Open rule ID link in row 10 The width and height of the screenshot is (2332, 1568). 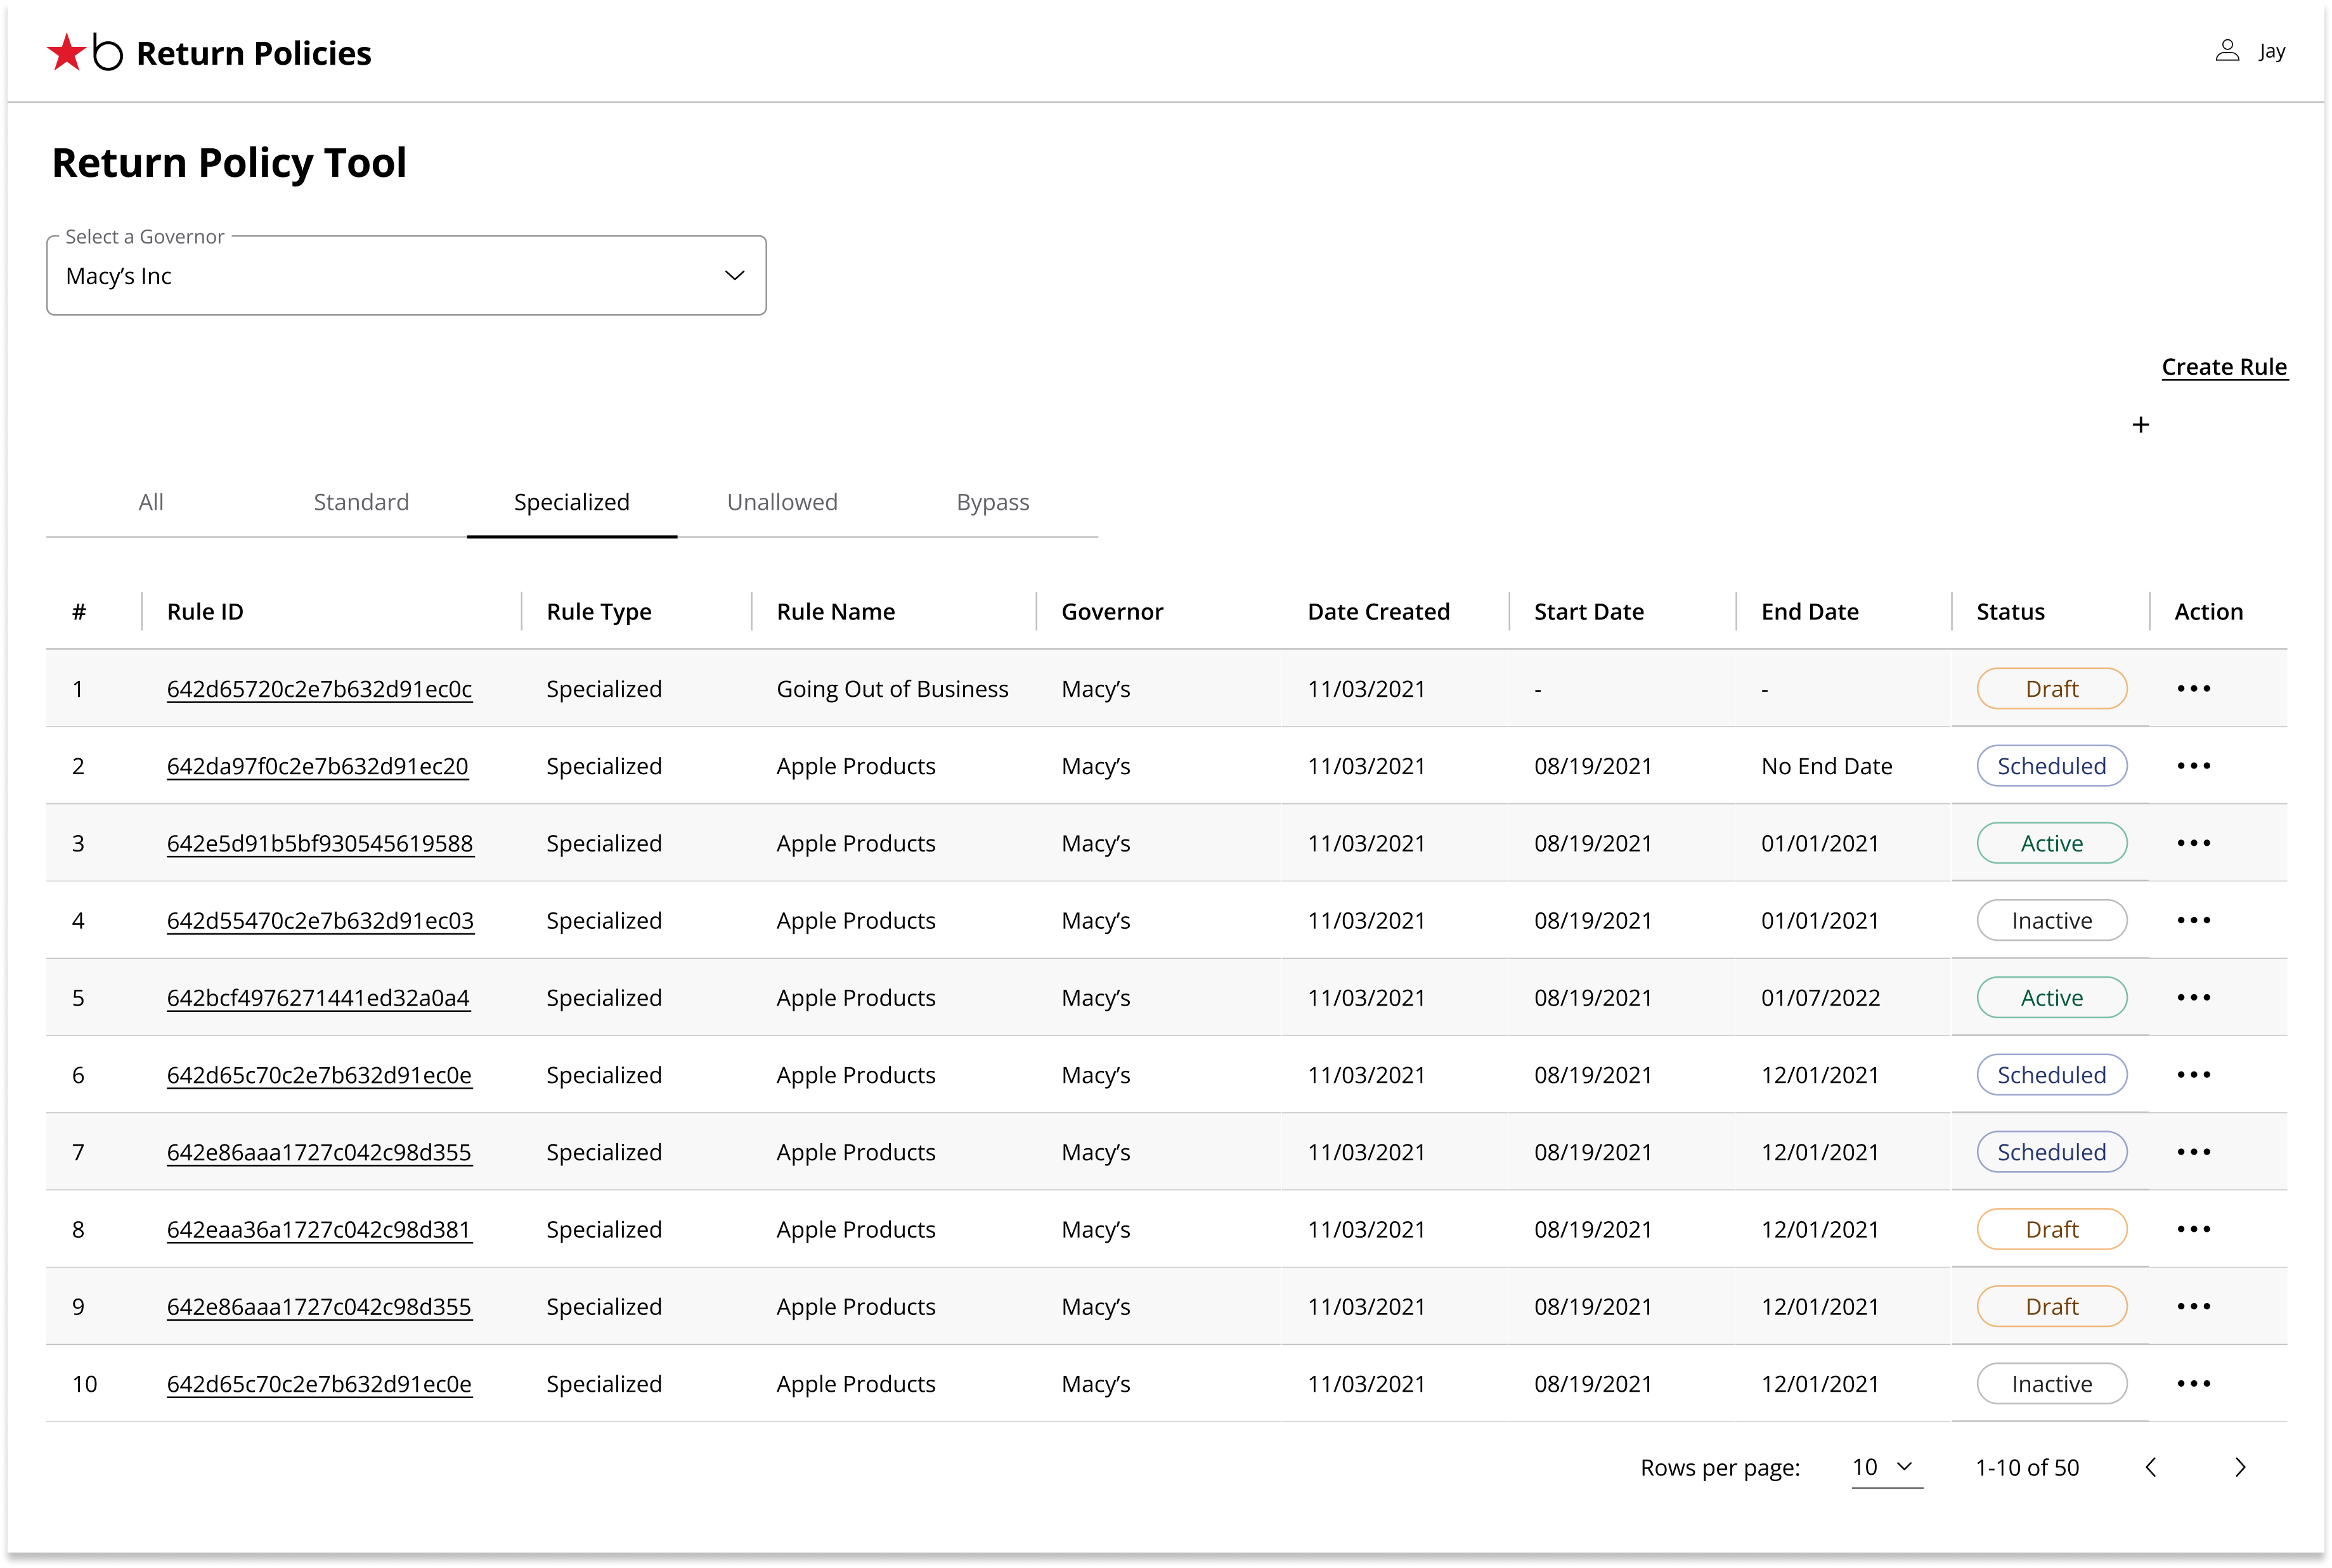(x=319, y=1384)
